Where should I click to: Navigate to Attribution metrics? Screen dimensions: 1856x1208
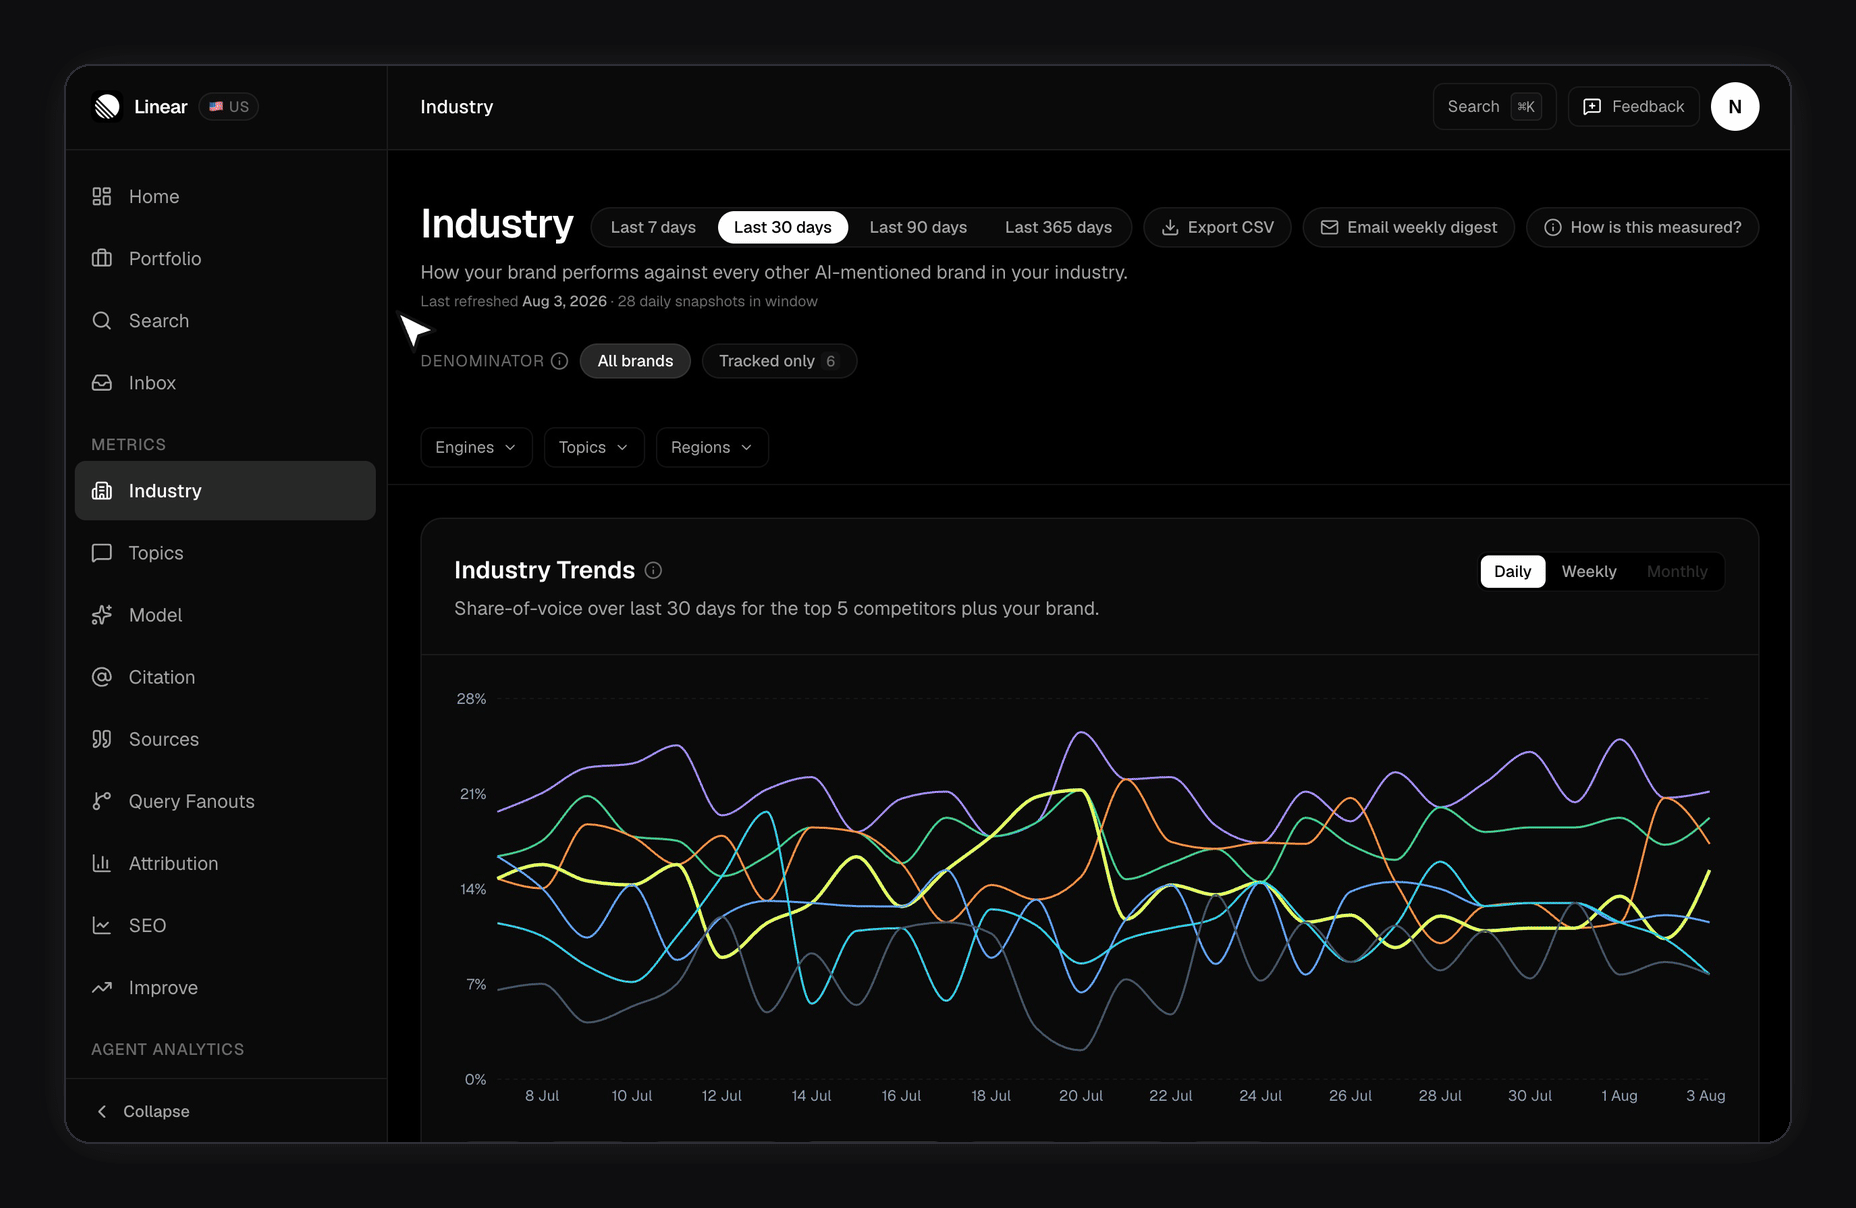[225, 863]
